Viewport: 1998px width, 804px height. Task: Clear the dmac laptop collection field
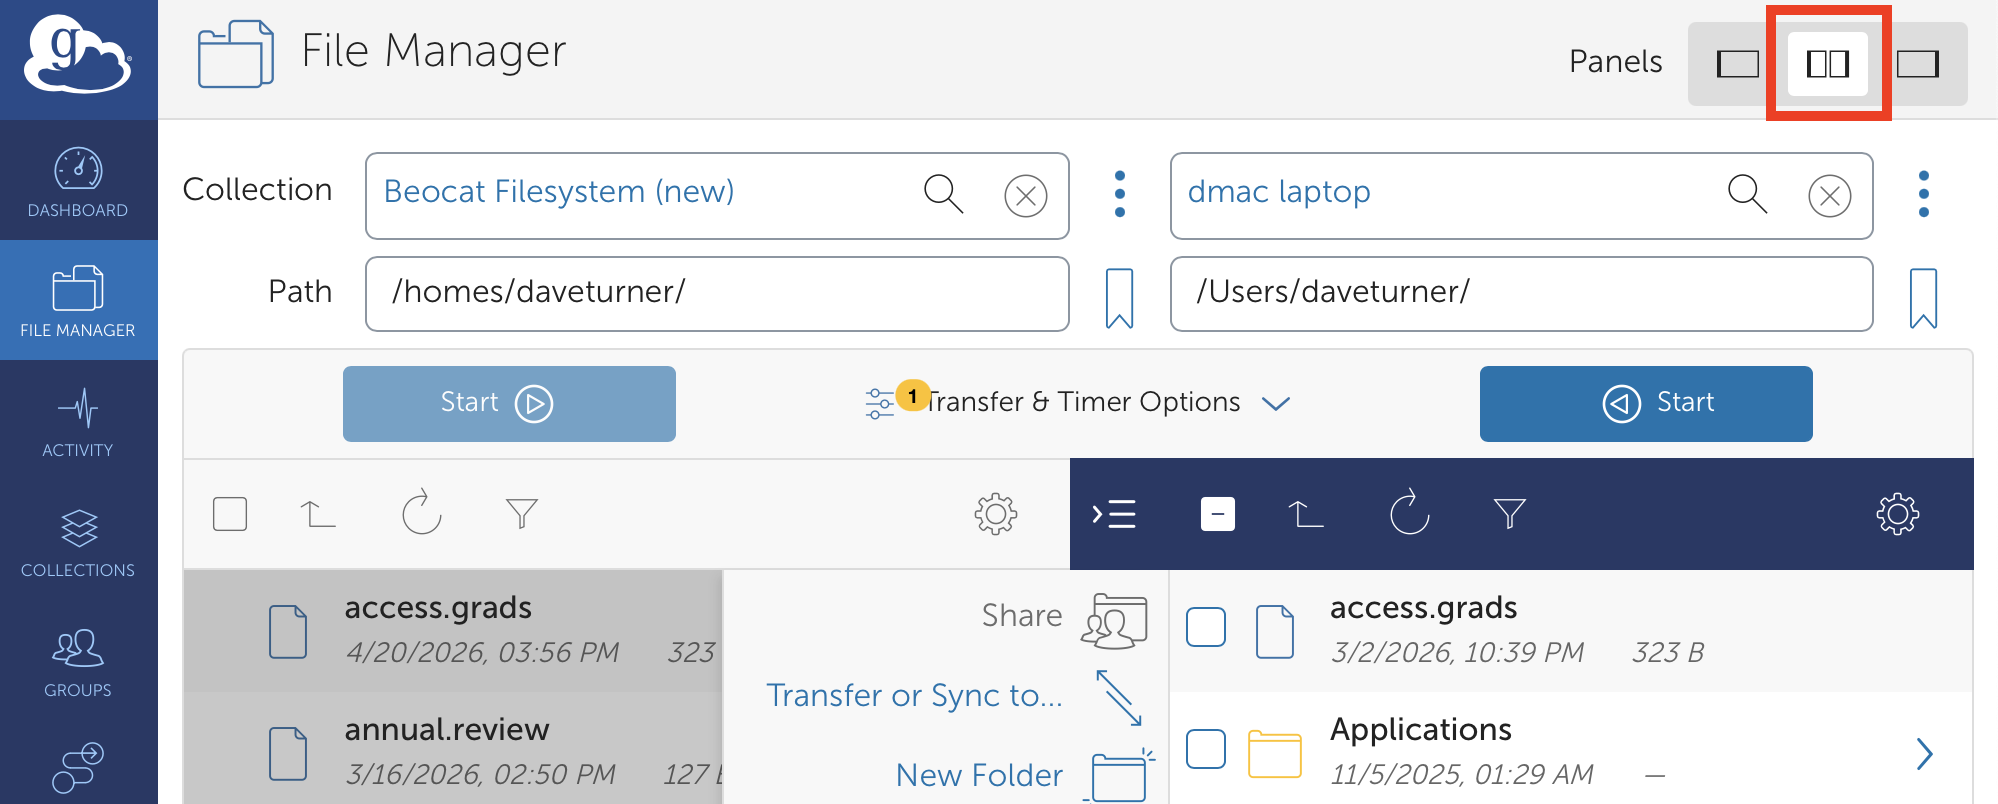1829,196
